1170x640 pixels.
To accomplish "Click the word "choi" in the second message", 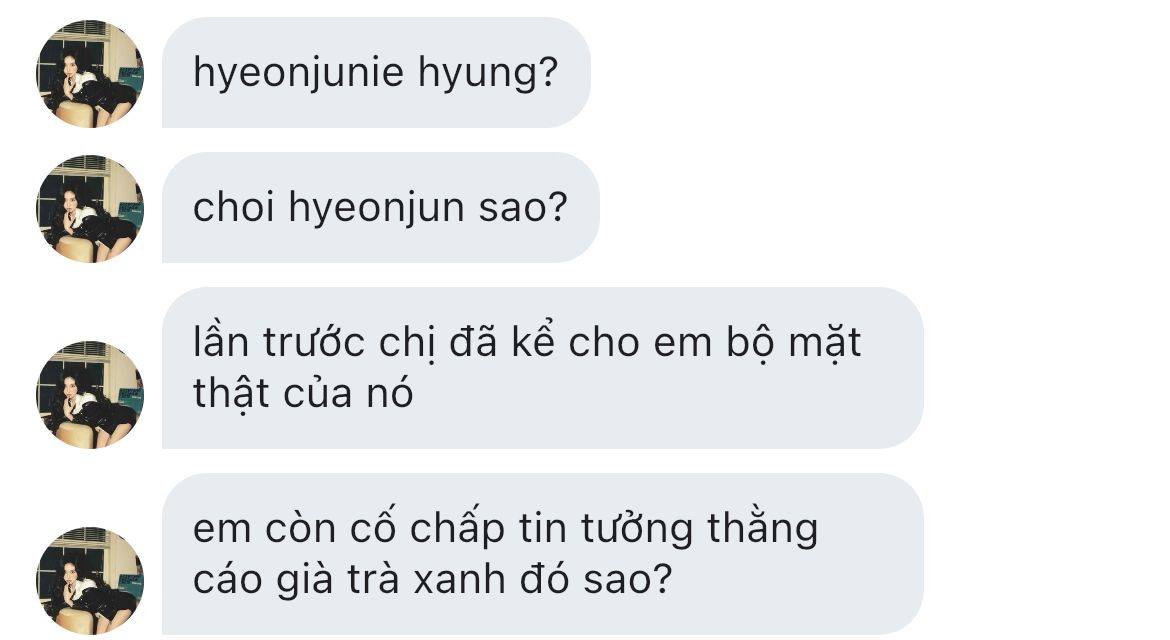I will point(234,207).
